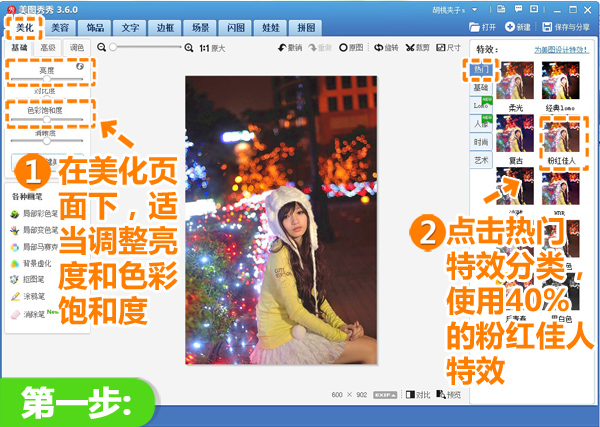Click the Undo (撤销) arrow
600x427 pixels.
click(x=292, y=47)
